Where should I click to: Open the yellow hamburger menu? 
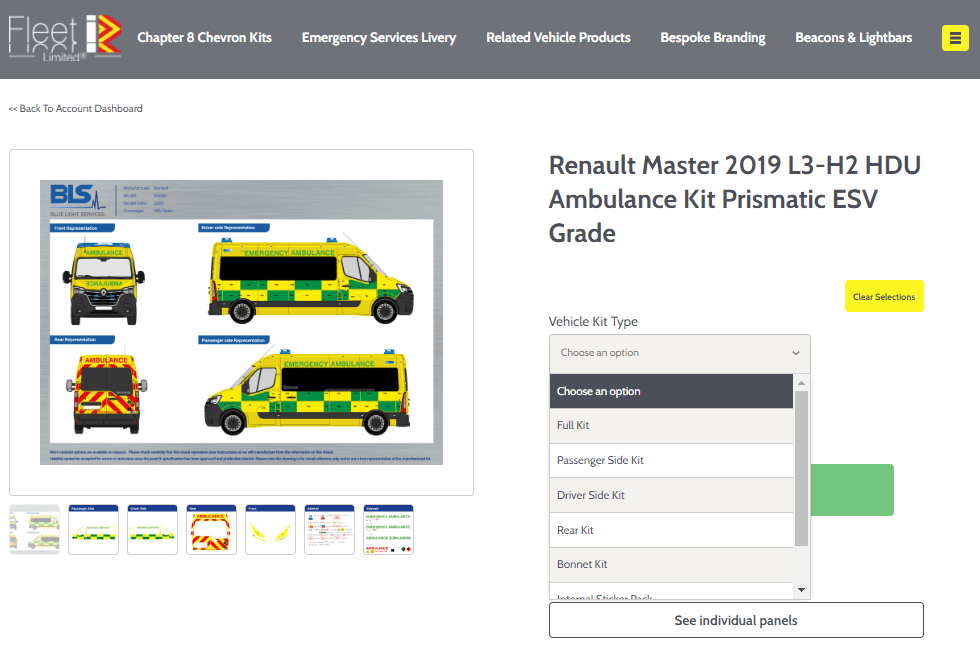[955, 38]
